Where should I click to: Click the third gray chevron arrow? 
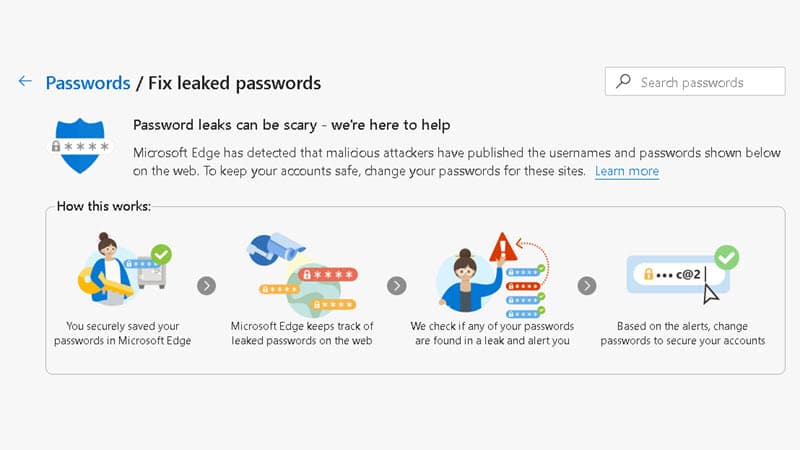[587, 286]
